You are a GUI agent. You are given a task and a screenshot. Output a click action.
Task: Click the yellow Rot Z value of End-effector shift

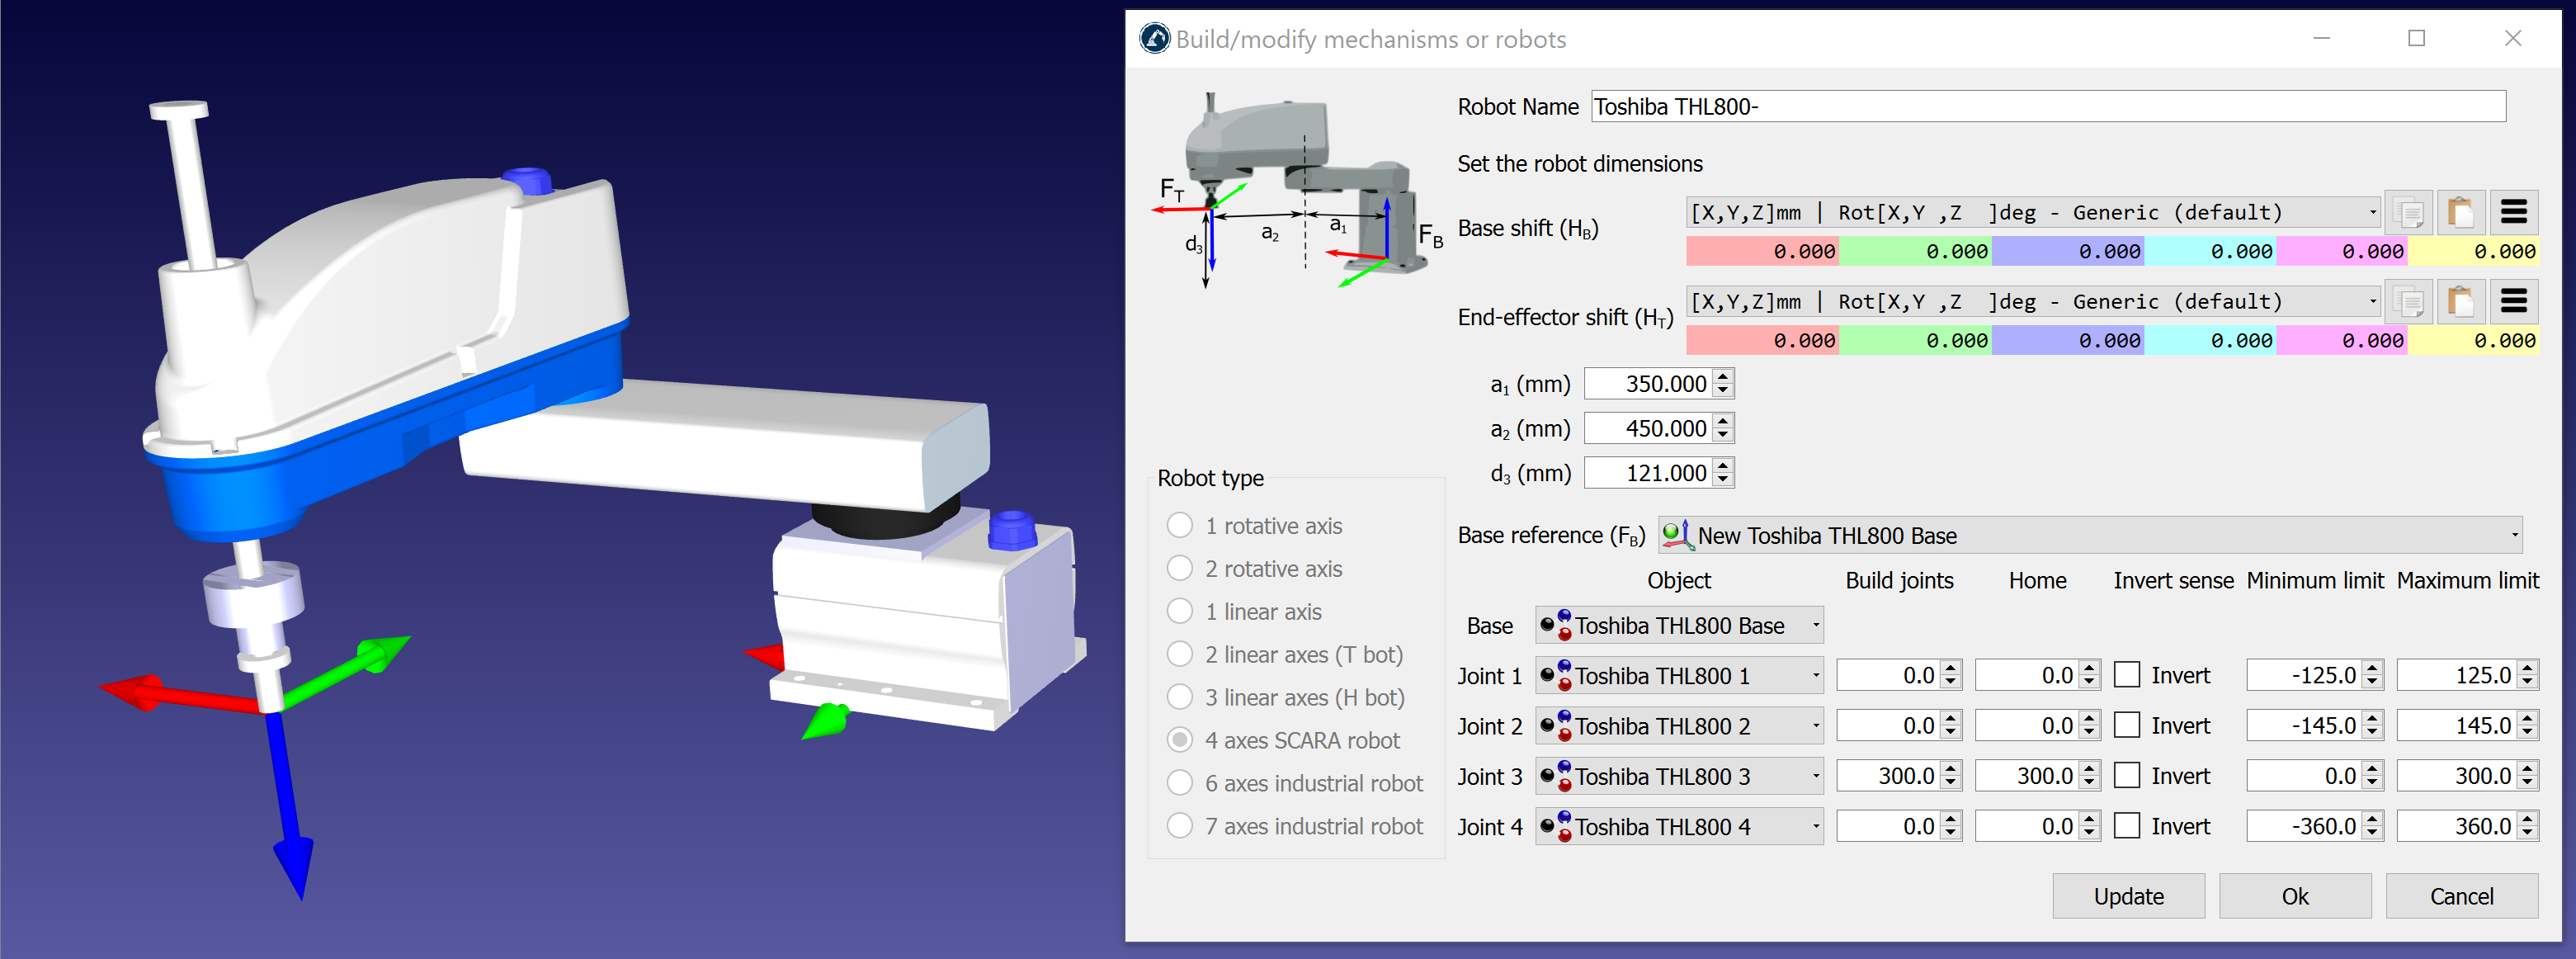pyautogui.click(x=2473, y=341)
